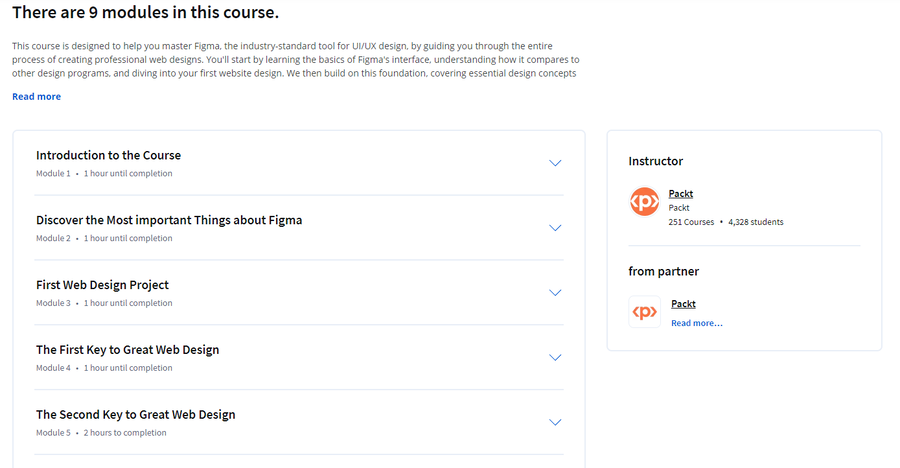Select the Introduction to the Course title

(x=108, y=155)
